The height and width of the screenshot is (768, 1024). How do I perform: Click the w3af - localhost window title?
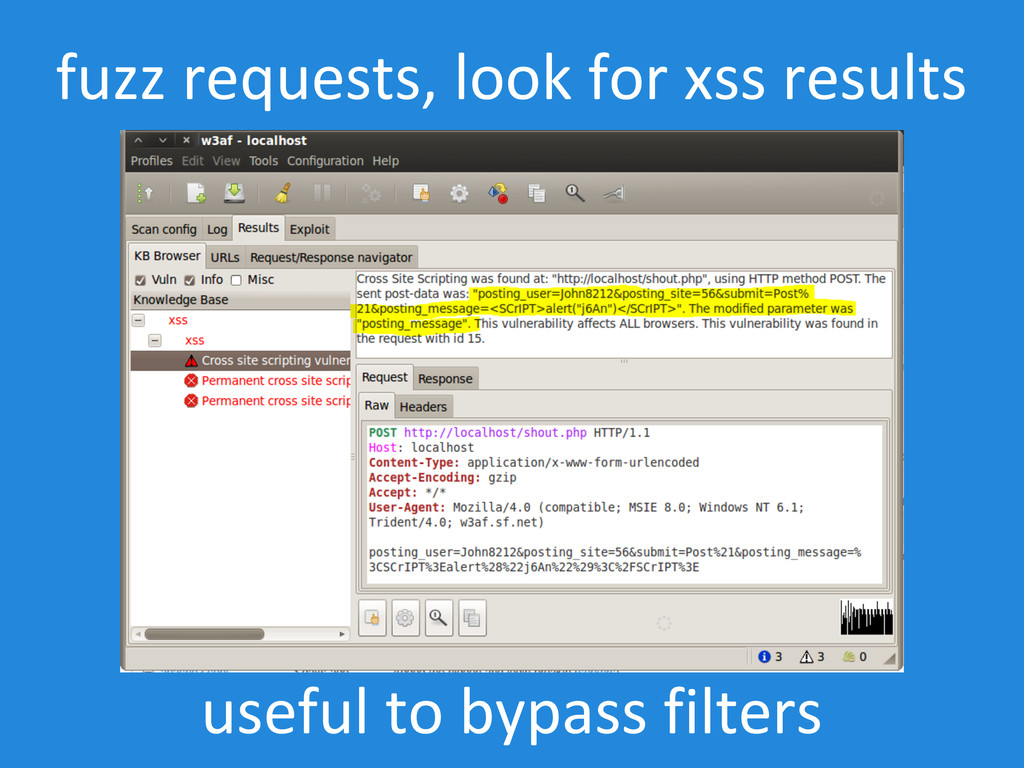[253, 140]
